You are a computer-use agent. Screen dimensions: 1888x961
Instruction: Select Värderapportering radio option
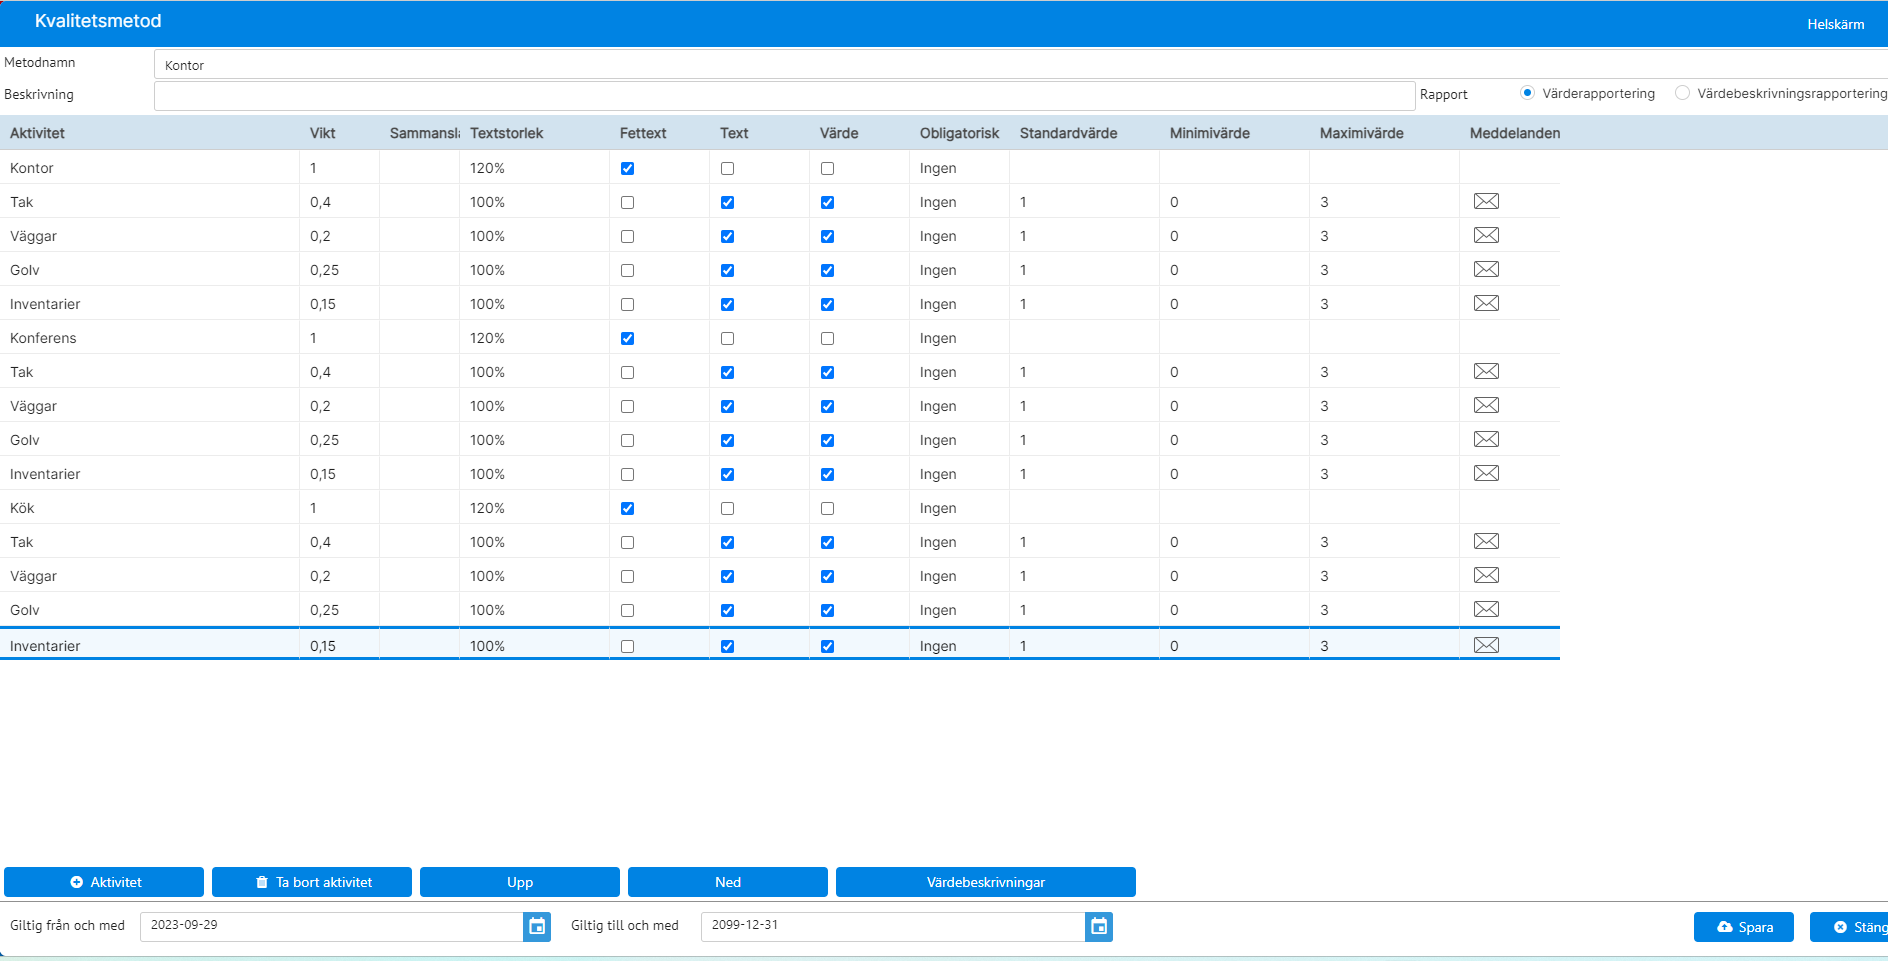coord(1527,93)
